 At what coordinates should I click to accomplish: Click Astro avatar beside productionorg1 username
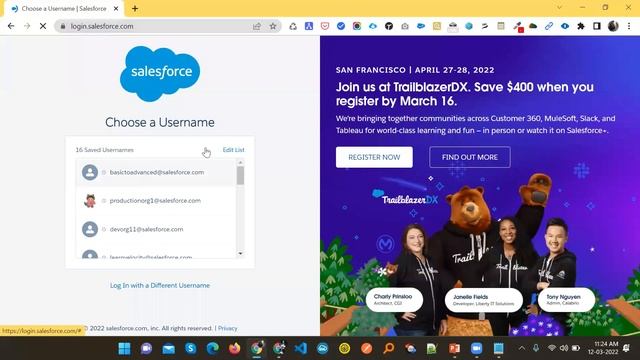click(x=90, y=201)
